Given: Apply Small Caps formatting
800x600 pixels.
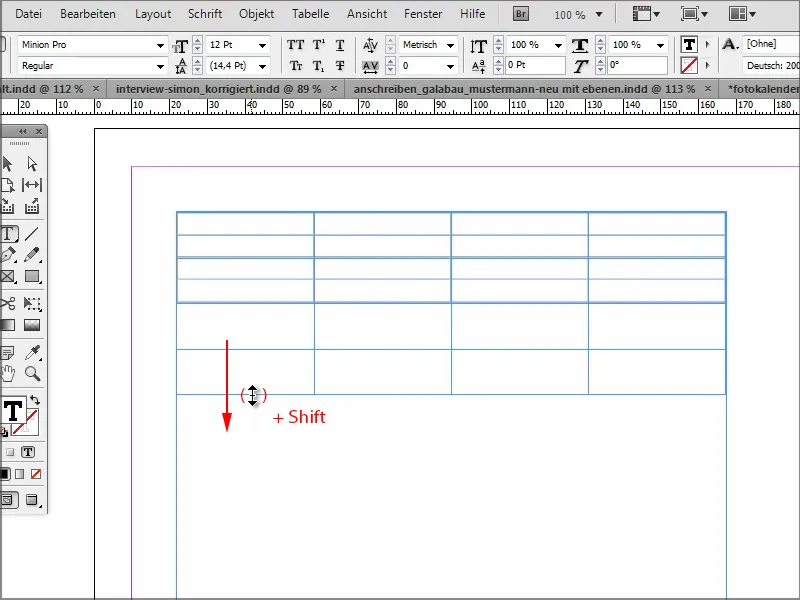Looking at the screenshot, I should (x=295, y=66).
